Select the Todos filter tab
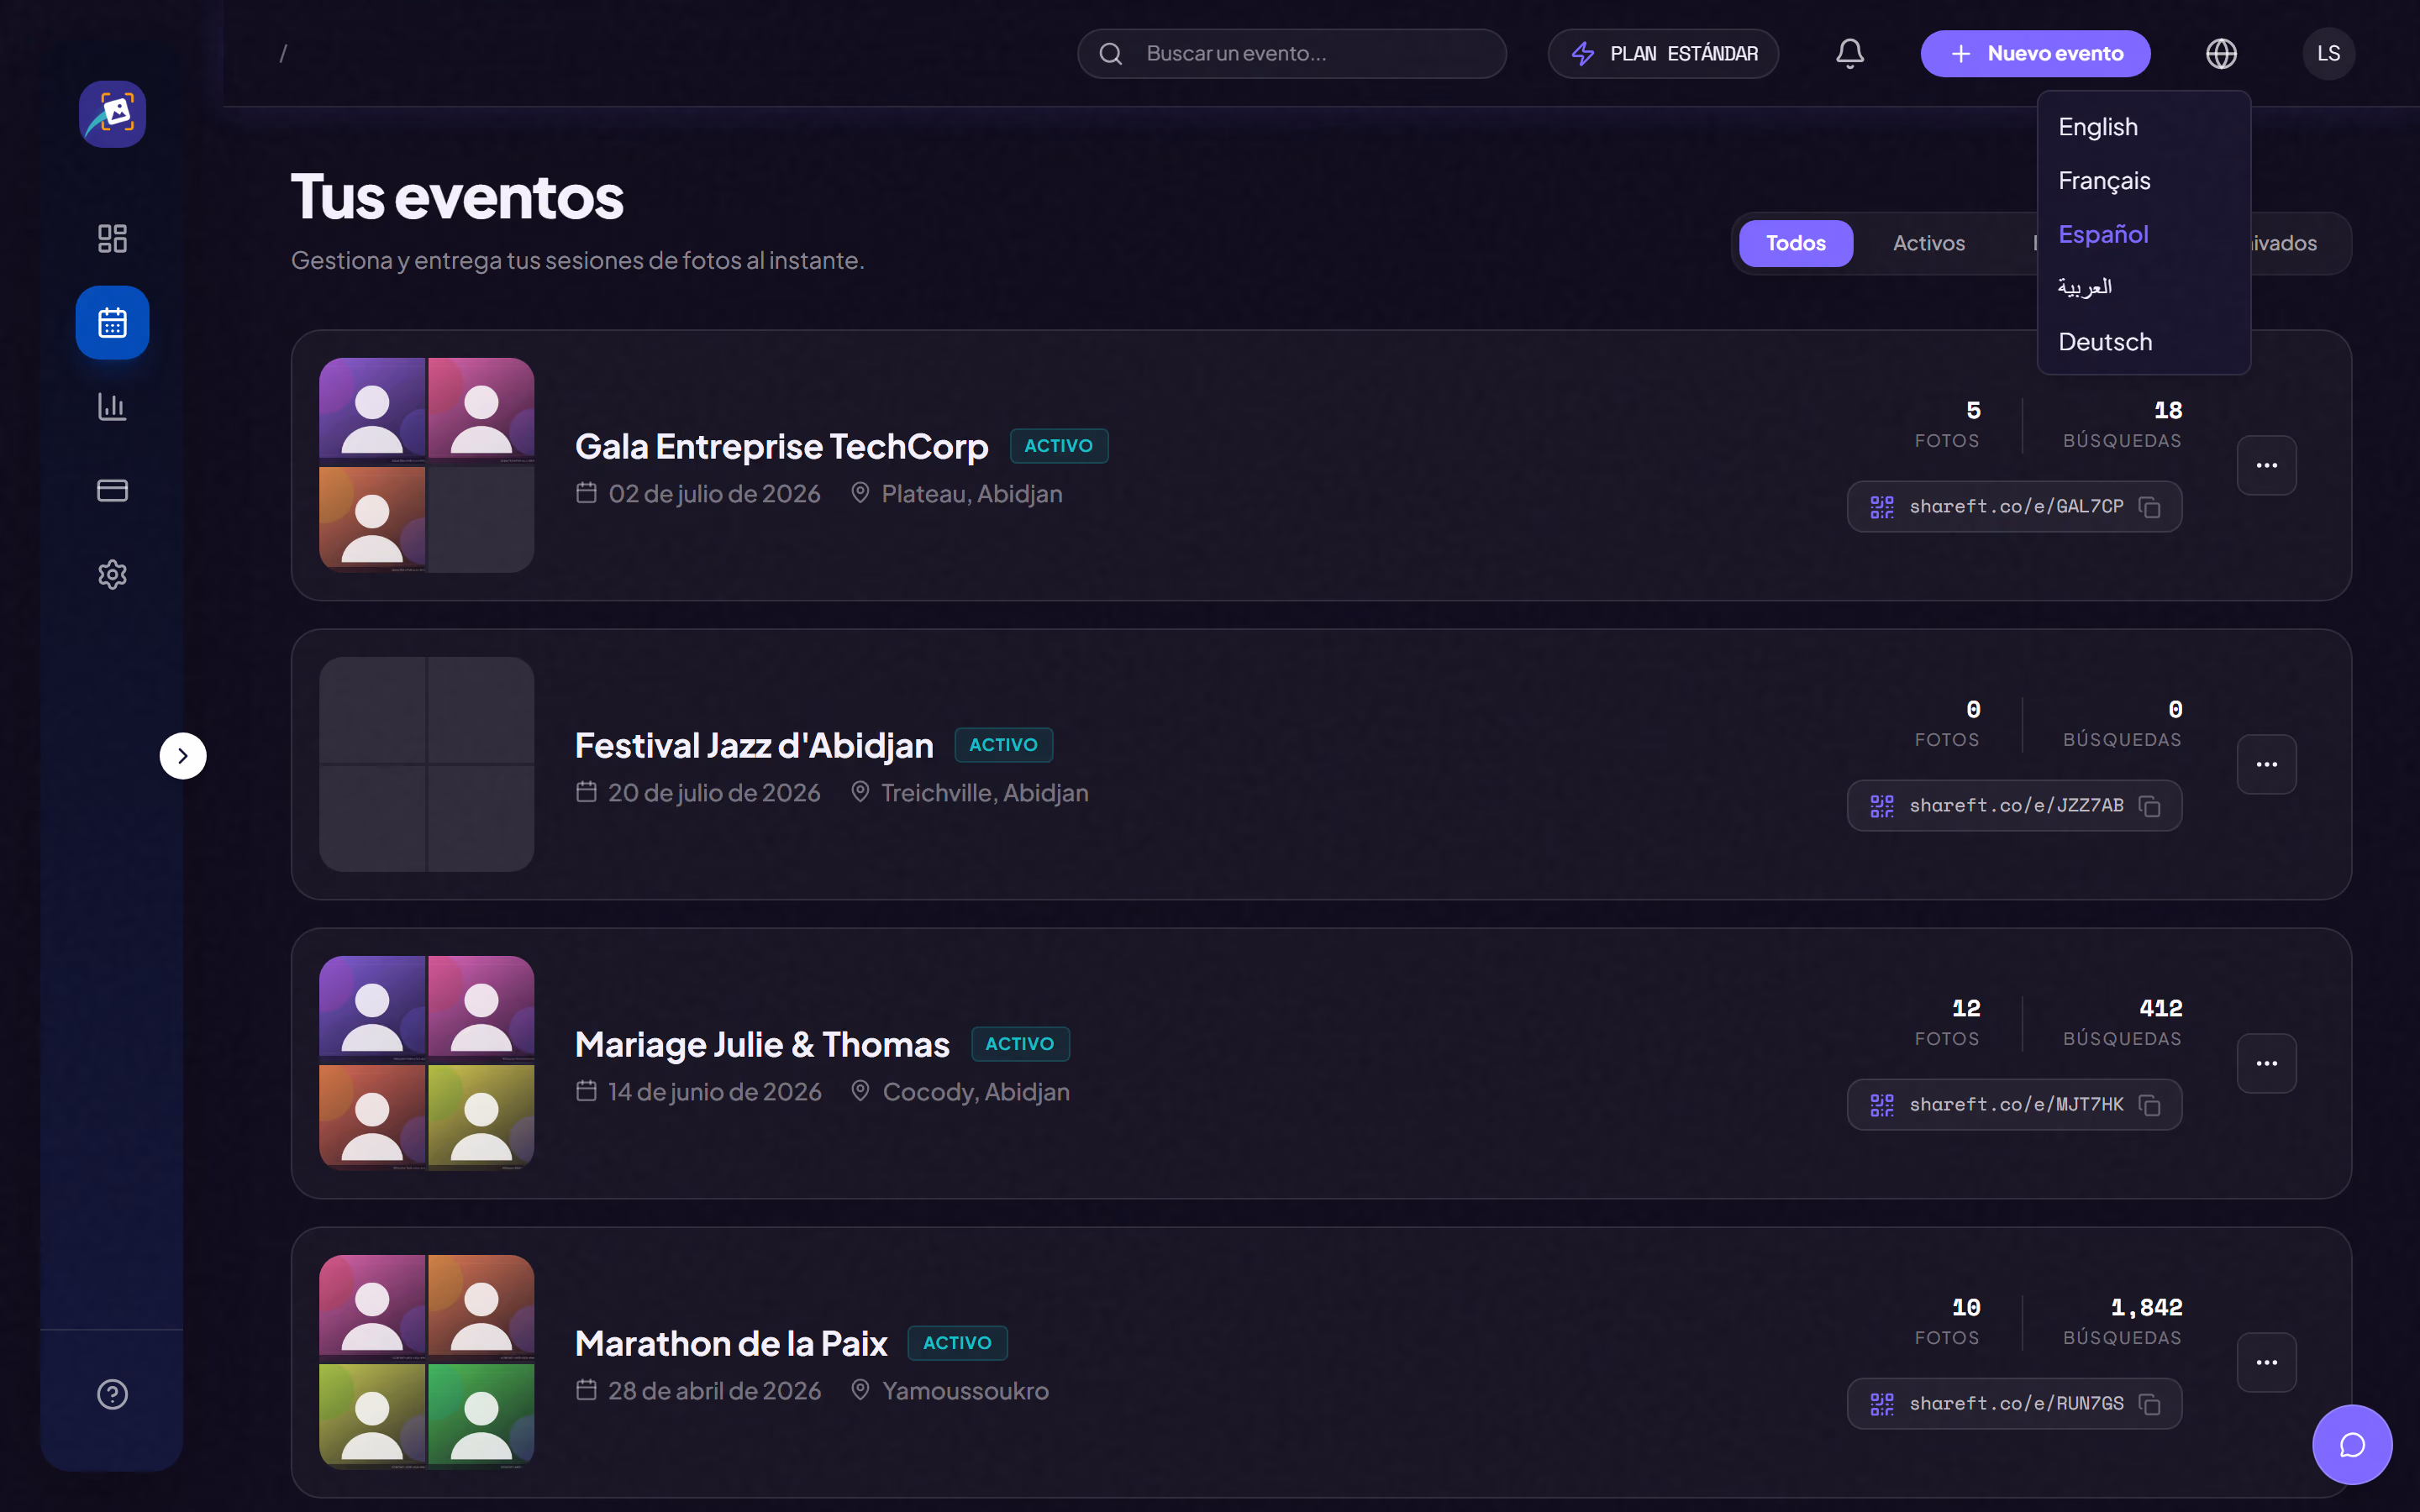Viewport: 2420px width, 1512px height. pos(1795,243)
